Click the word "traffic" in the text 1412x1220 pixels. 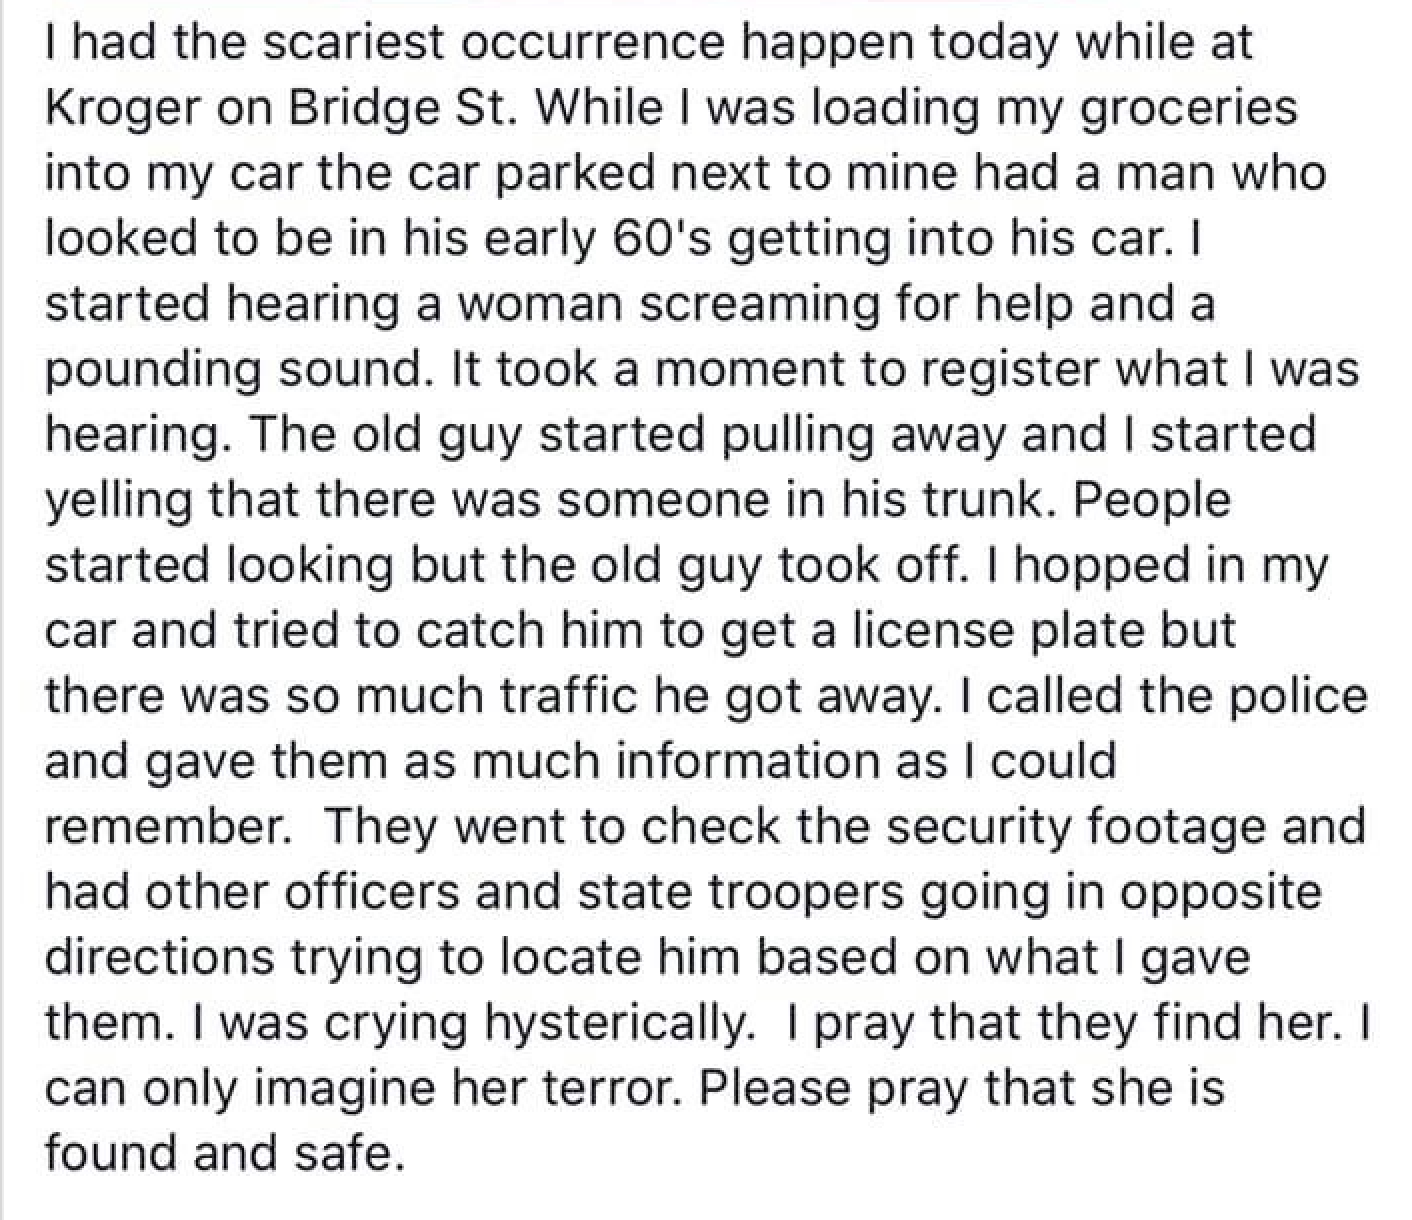tap(550, 696)
